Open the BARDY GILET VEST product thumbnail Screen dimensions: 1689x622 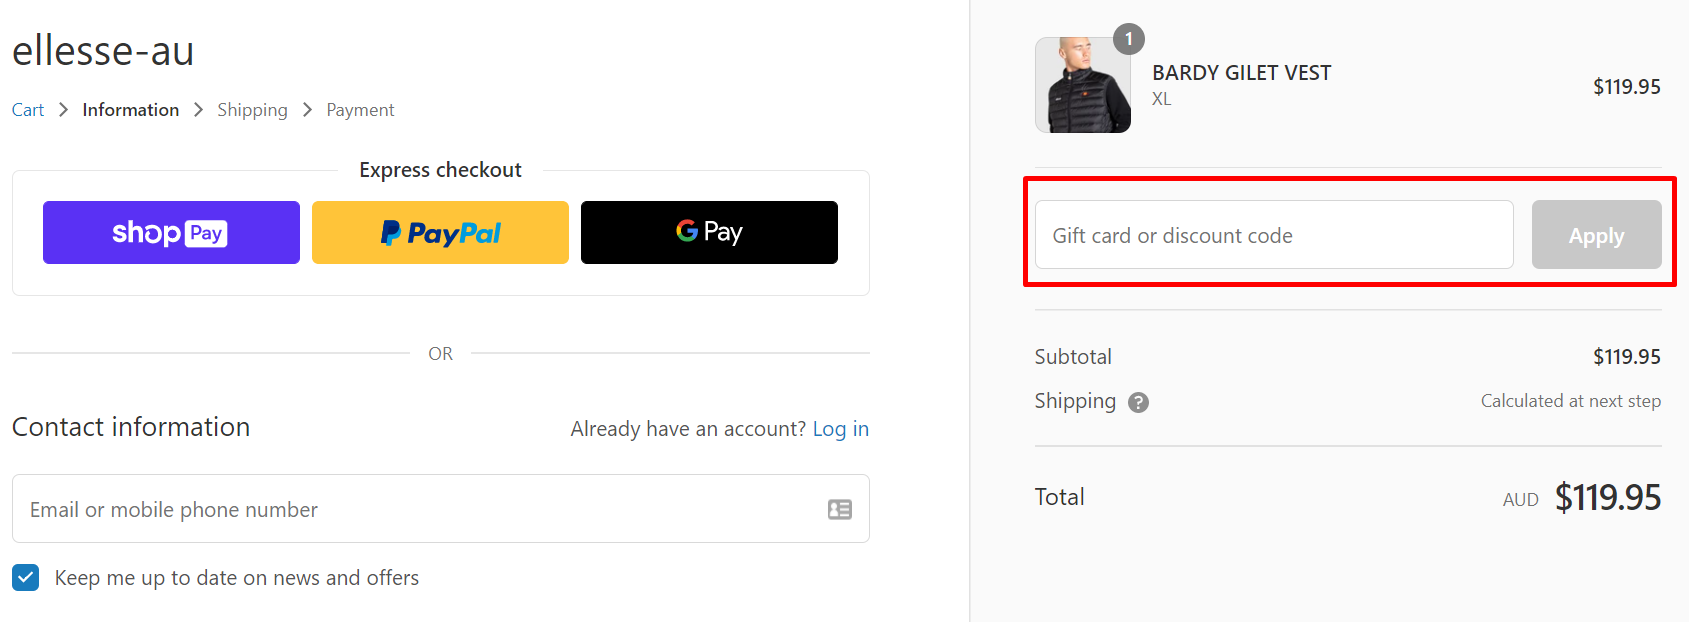click(1083, 85)
